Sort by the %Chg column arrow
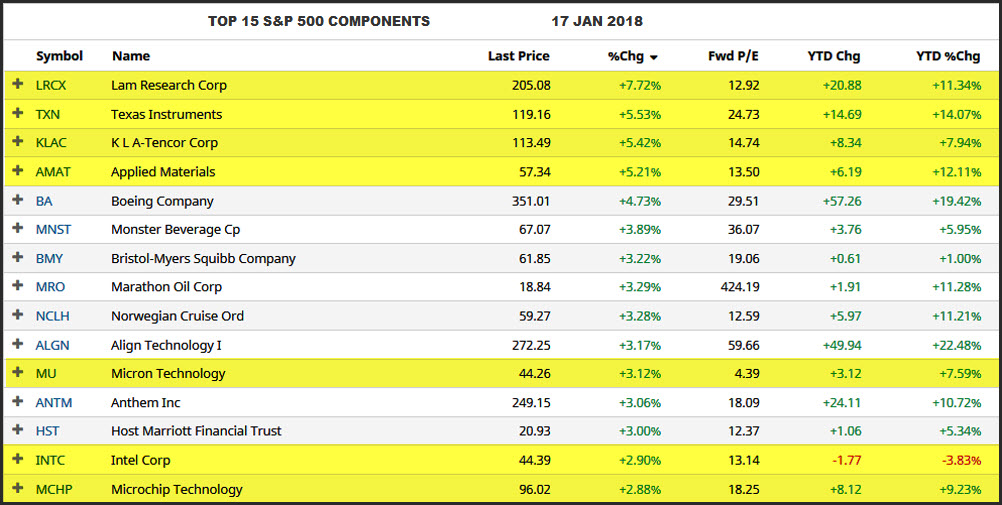Screen dimensions: 1002x505 (x=653, y=57)
